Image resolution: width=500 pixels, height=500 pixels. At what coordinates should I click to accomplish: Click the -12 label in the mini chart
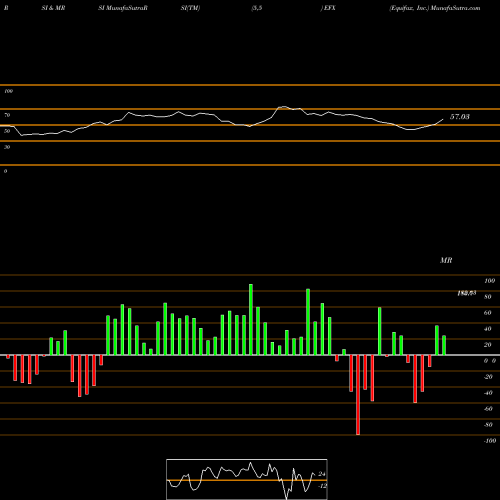tap(322, 486)
